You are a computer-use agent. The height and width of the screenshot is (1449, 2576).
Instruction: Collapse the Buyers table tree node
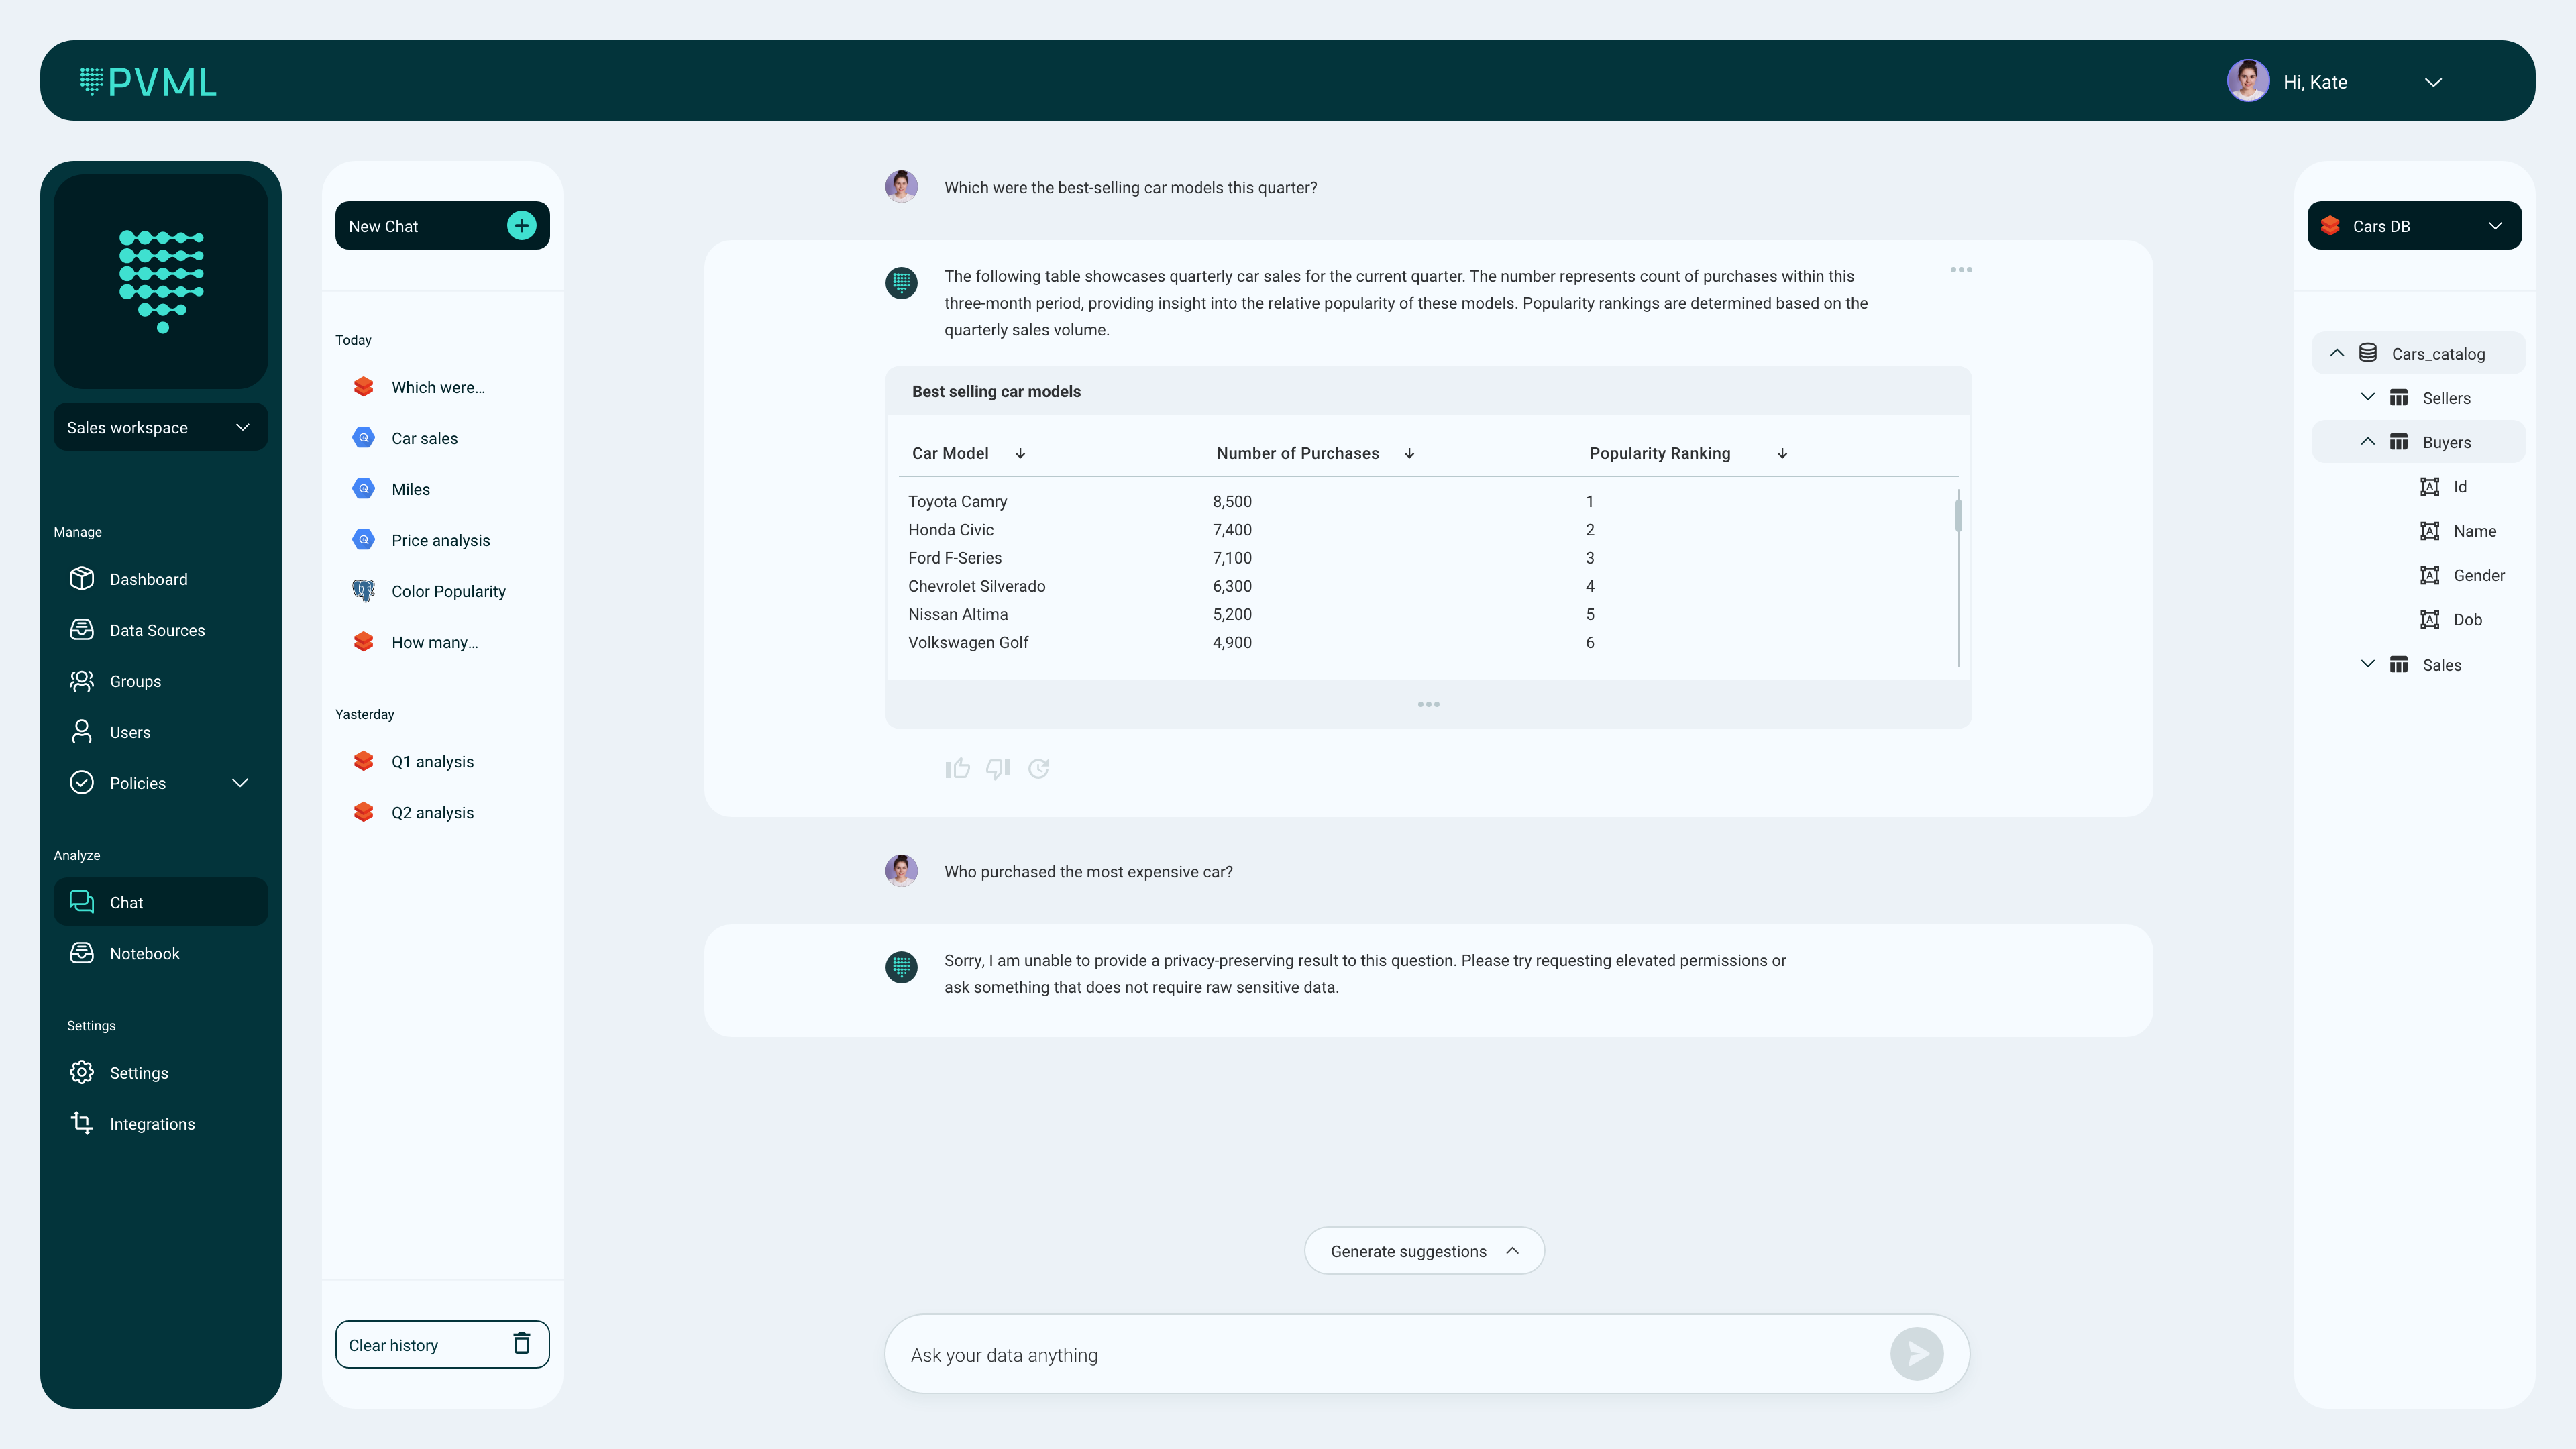(x=2367, y=442)
